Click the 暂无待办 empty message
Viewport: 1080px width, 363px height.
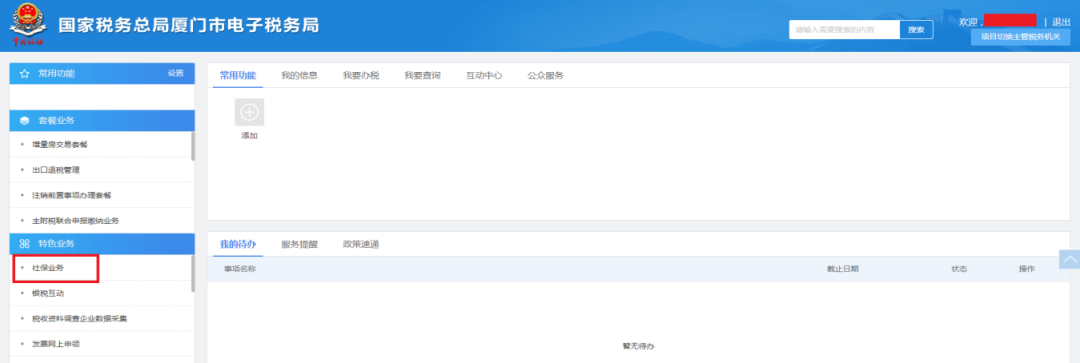pyautogui.click(x=638, y=346)
